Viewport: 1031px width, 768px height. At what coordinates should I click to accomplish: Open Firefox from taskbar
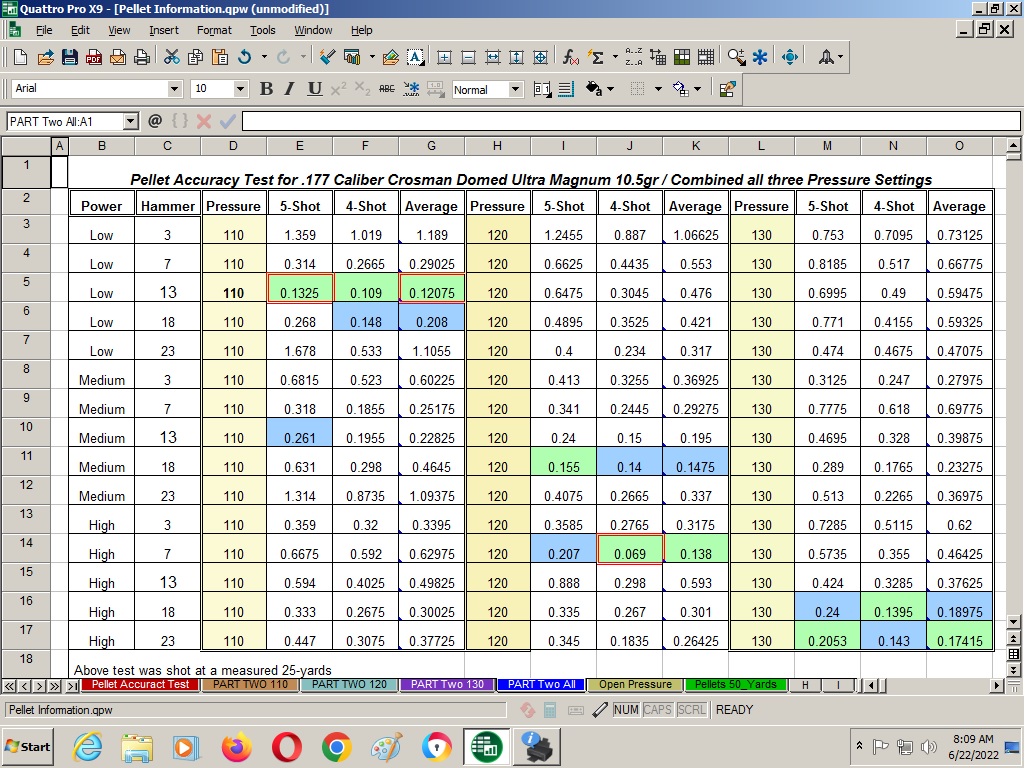(x=236, y=748)
